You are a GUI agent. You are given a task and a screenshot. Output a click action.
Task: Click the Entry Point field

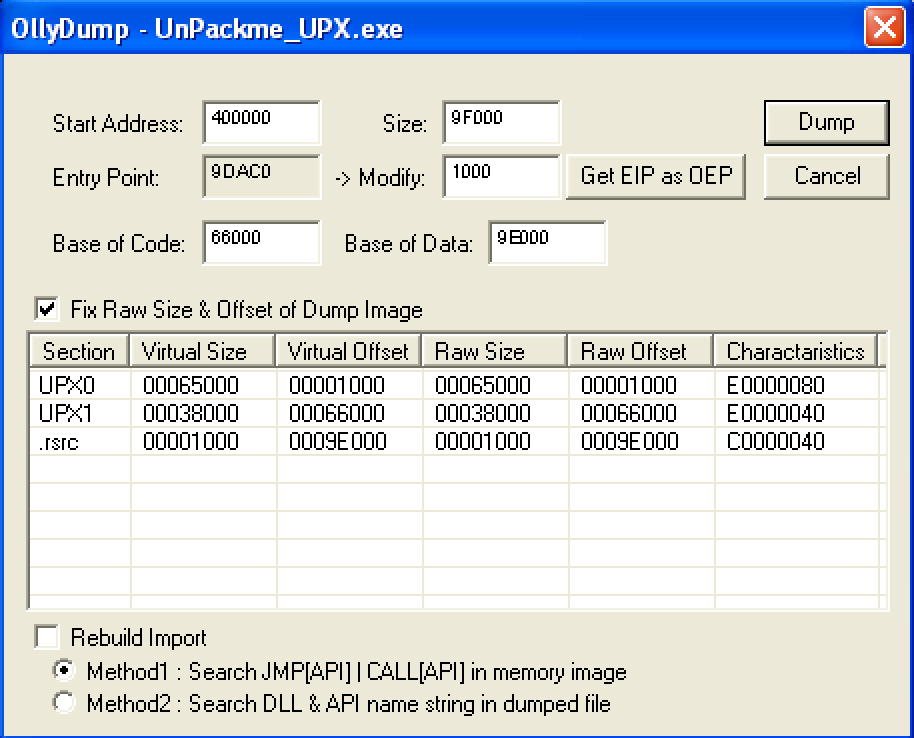pyautogui.click(x=262, y=177)
